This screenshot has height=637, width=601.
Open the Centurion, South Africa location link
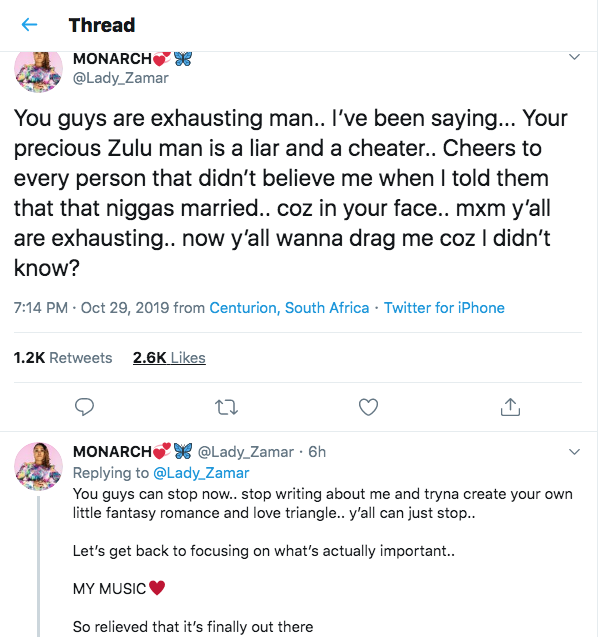pos(289,308)
